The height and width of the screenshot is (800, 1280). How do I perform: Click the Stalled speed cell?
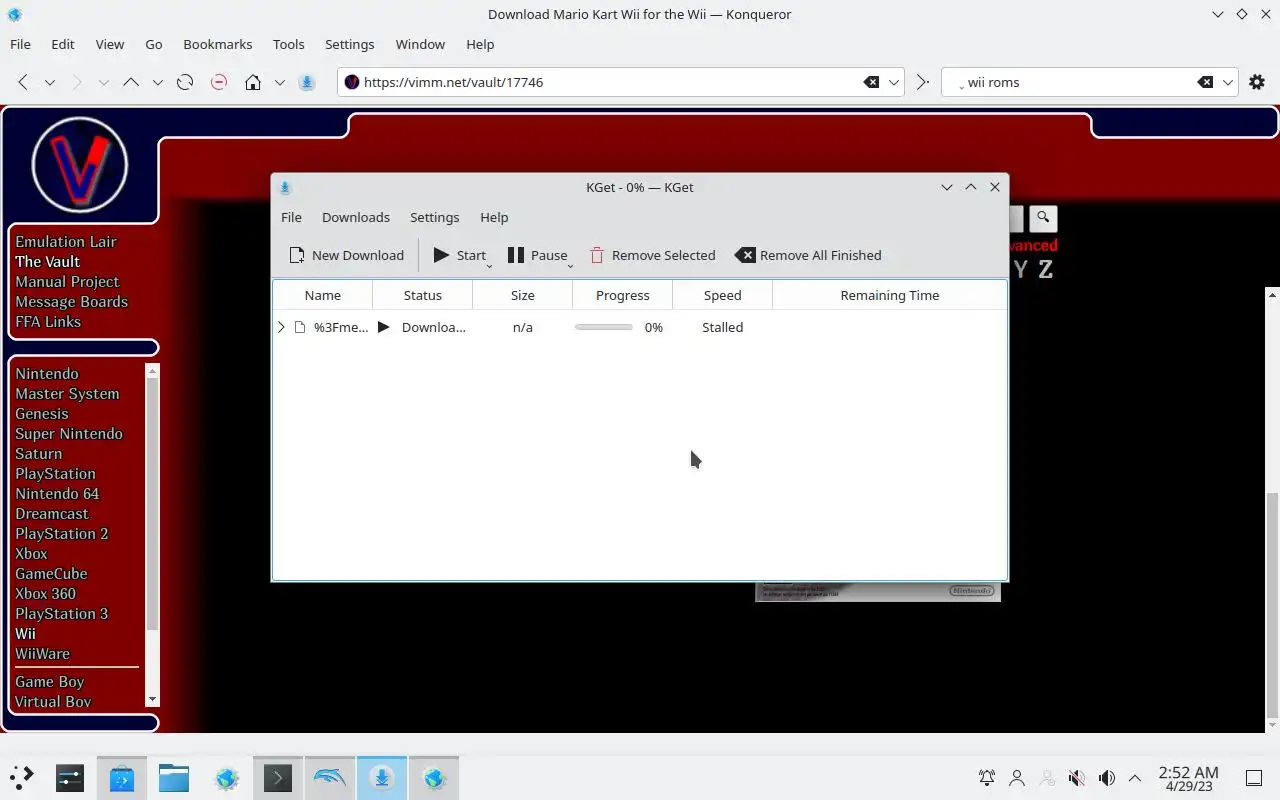(722, 327)
